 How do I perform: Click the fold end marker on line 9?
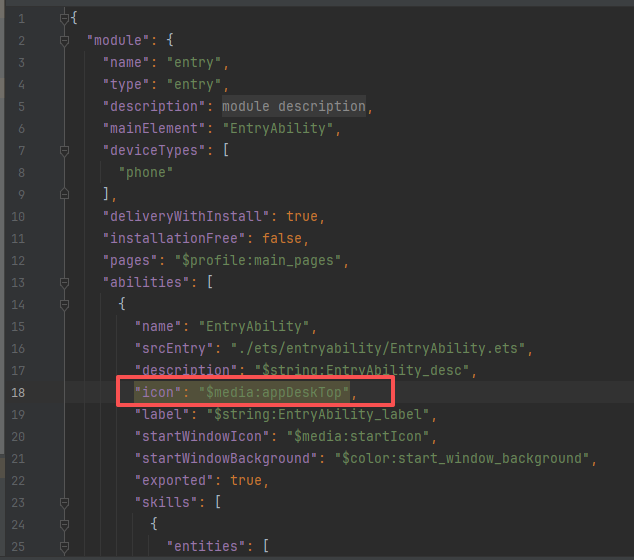coord(64,194)
